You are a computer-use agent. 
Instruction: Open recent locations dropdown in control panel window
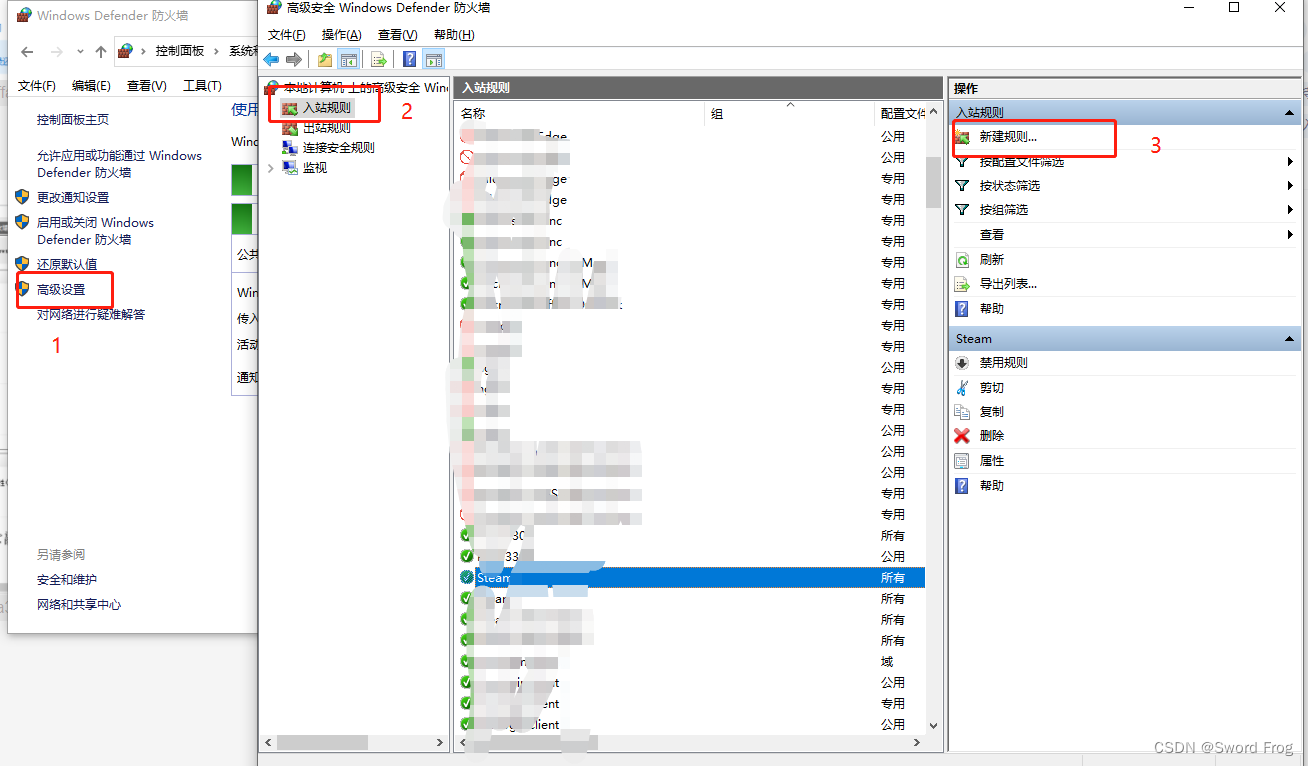[x=80, y=52]
